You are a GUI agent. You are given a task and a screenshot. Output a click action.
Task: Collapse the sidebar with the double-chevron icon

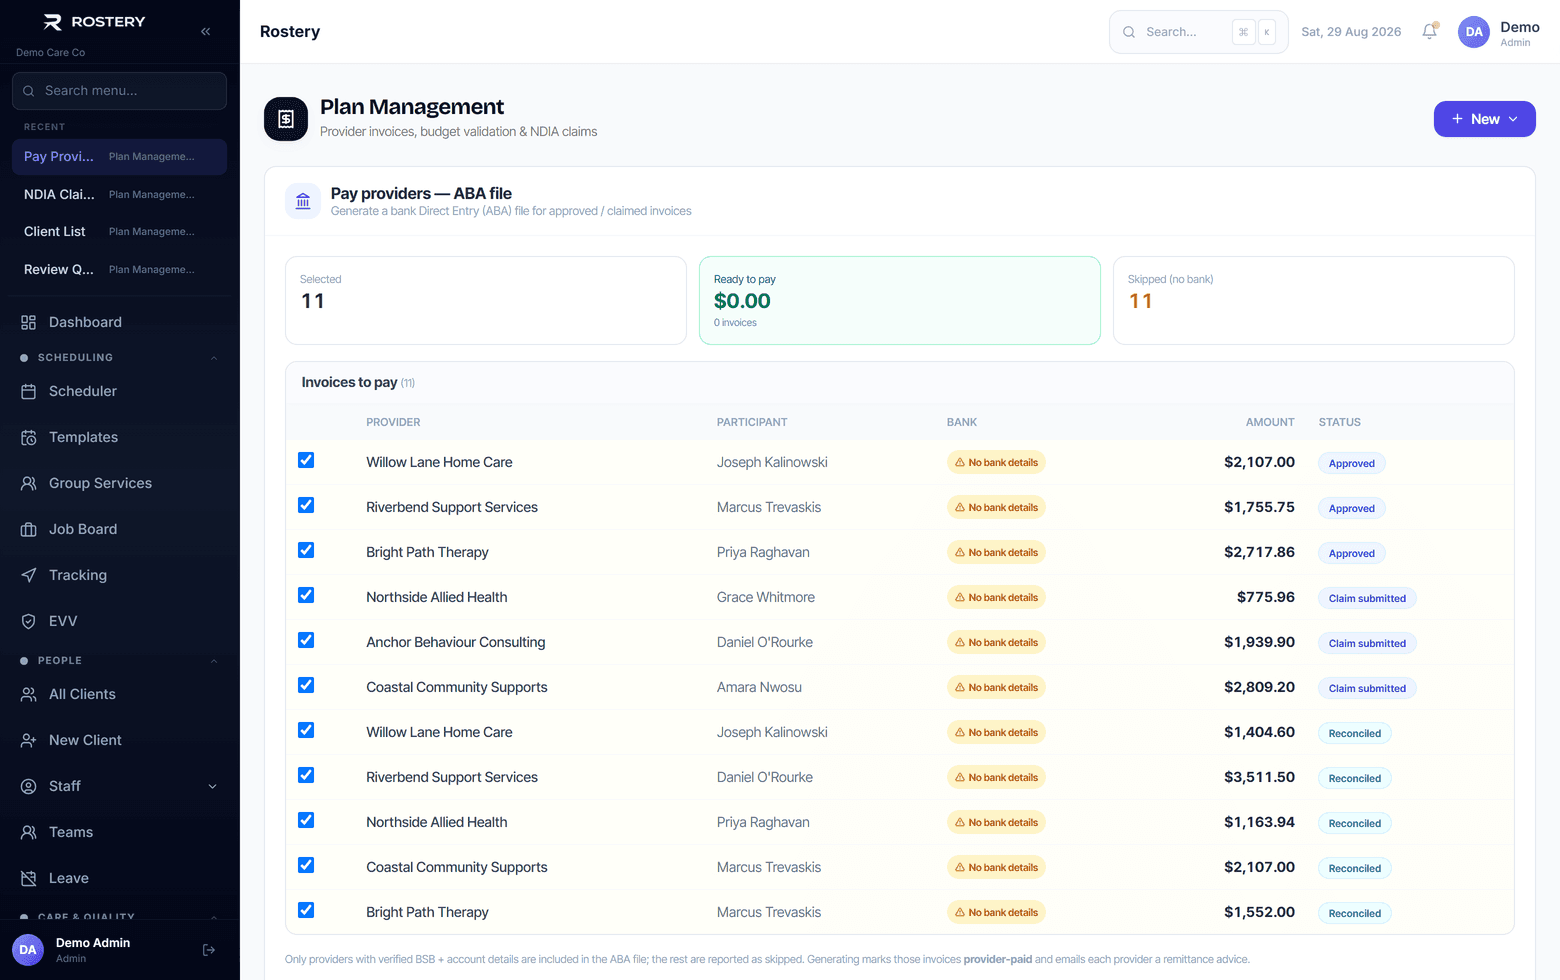click(205, 31)
